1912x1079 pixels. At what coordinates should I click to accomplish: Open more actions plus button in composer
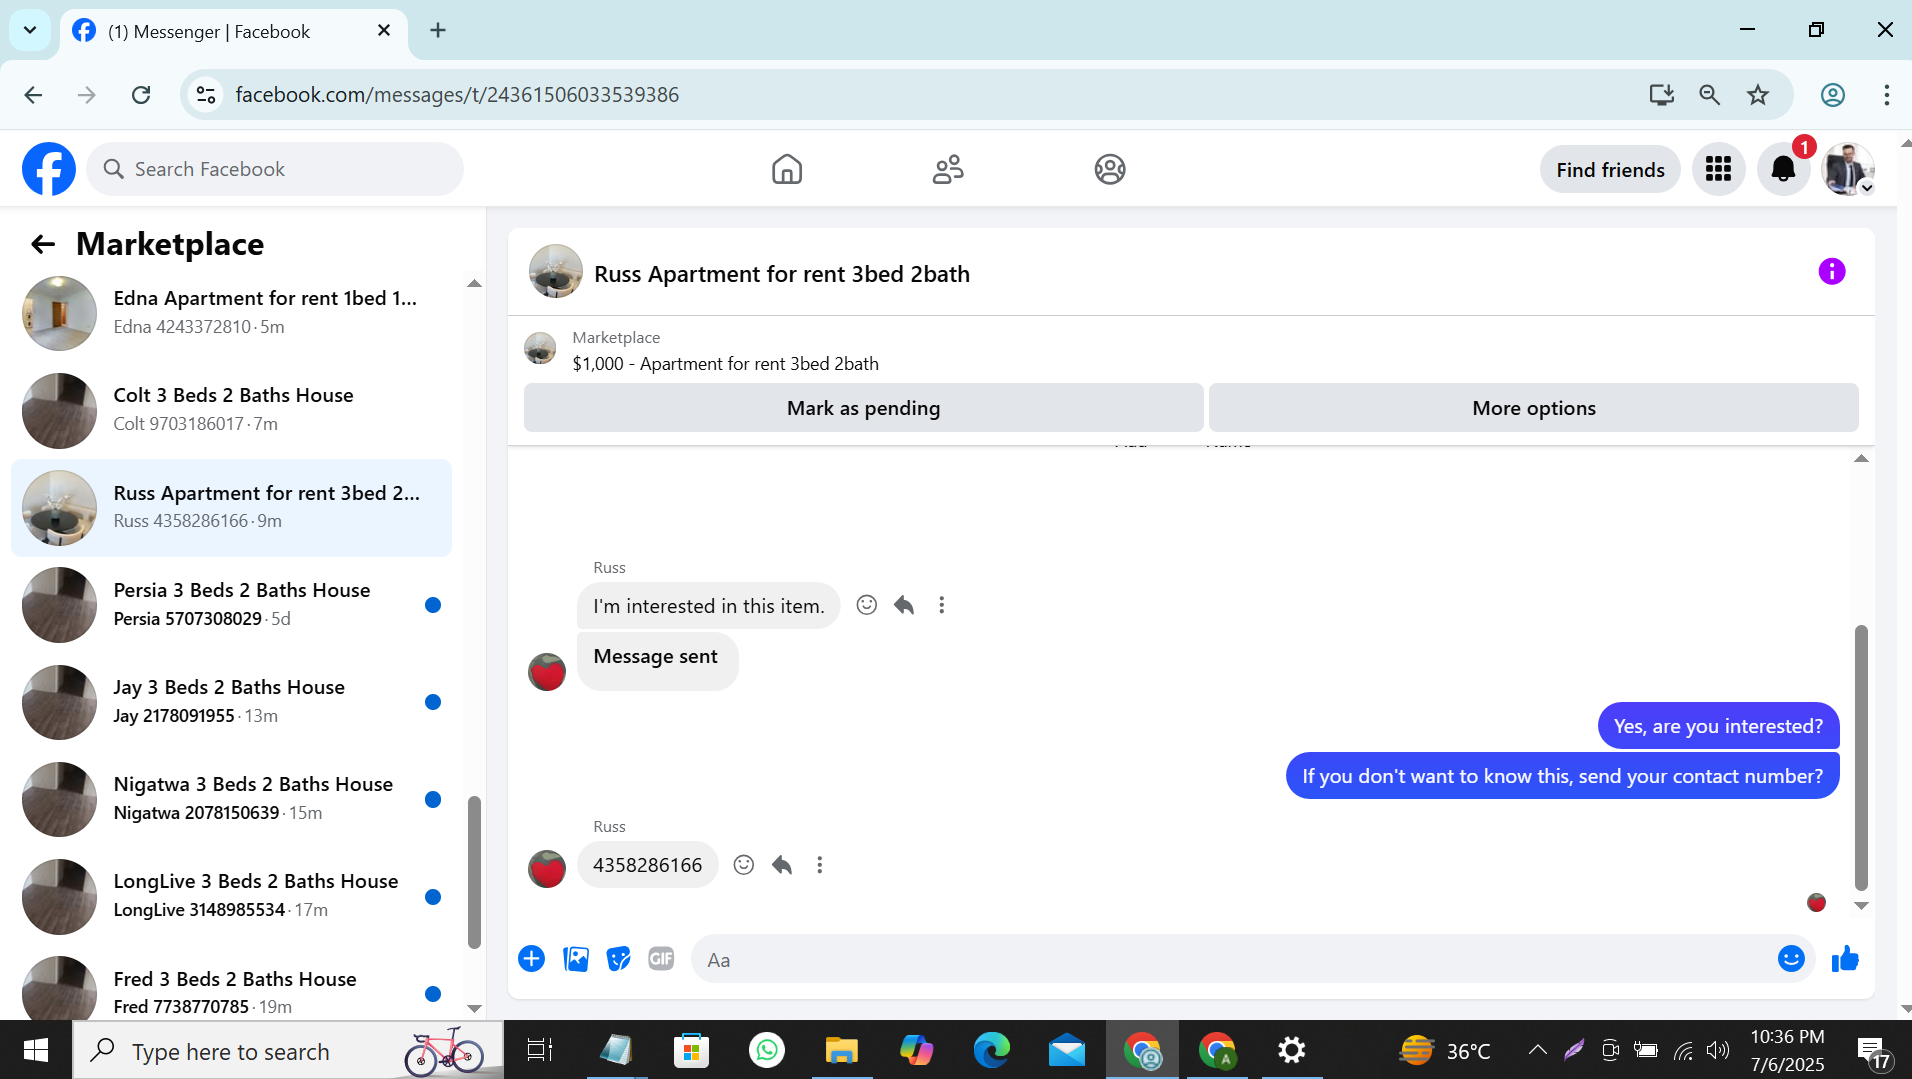(x=531, y=959)
